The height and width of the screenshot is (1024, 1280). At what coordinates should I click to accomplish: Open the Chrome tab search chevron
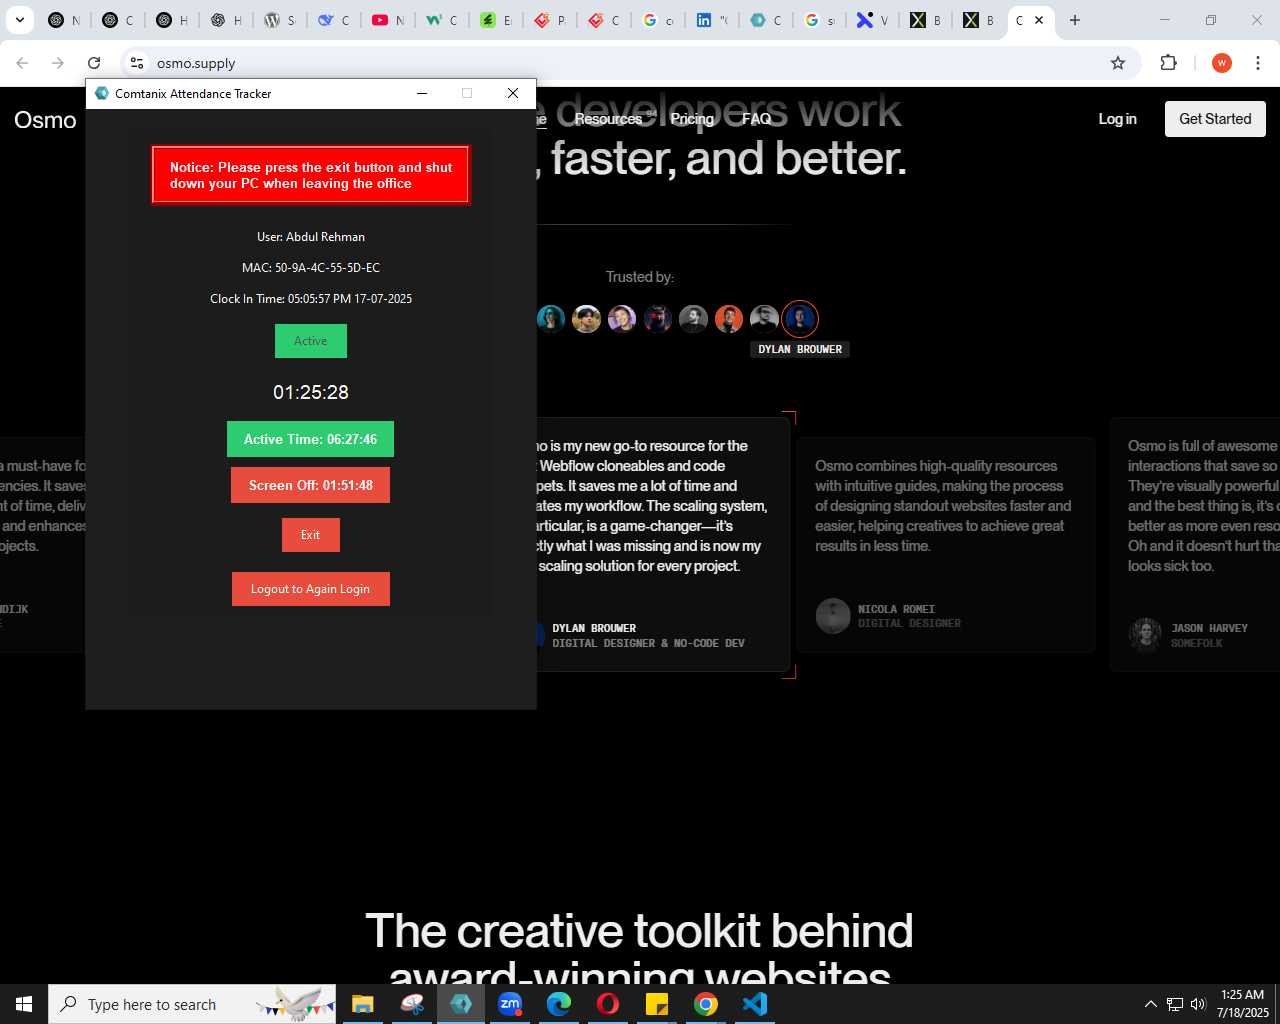(x=19, y=20)
